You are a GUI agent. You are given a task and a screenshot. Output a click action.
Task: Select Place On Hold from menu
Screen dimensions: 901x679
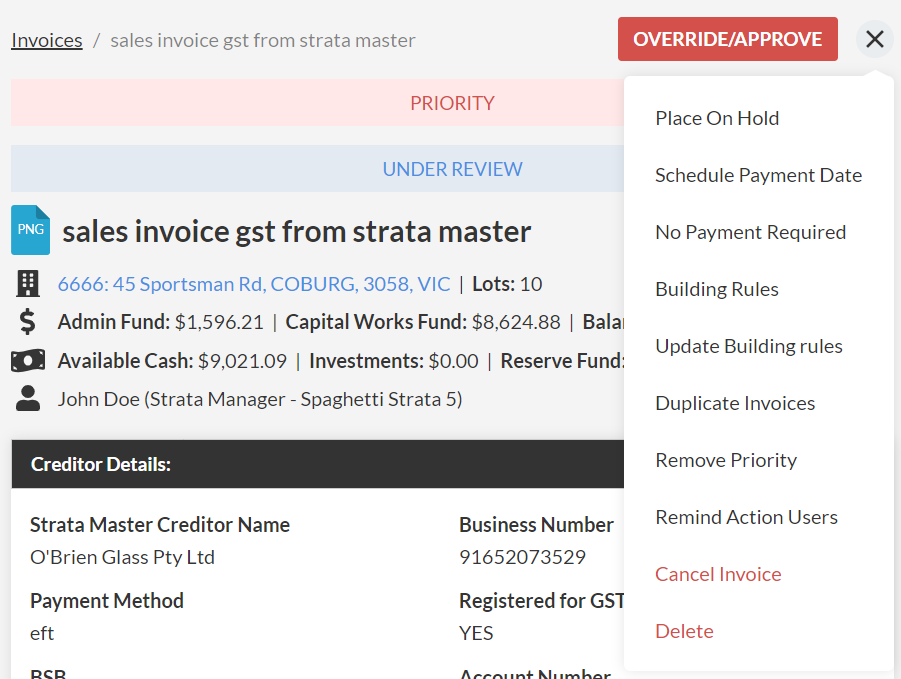click(x=717, y=118)
